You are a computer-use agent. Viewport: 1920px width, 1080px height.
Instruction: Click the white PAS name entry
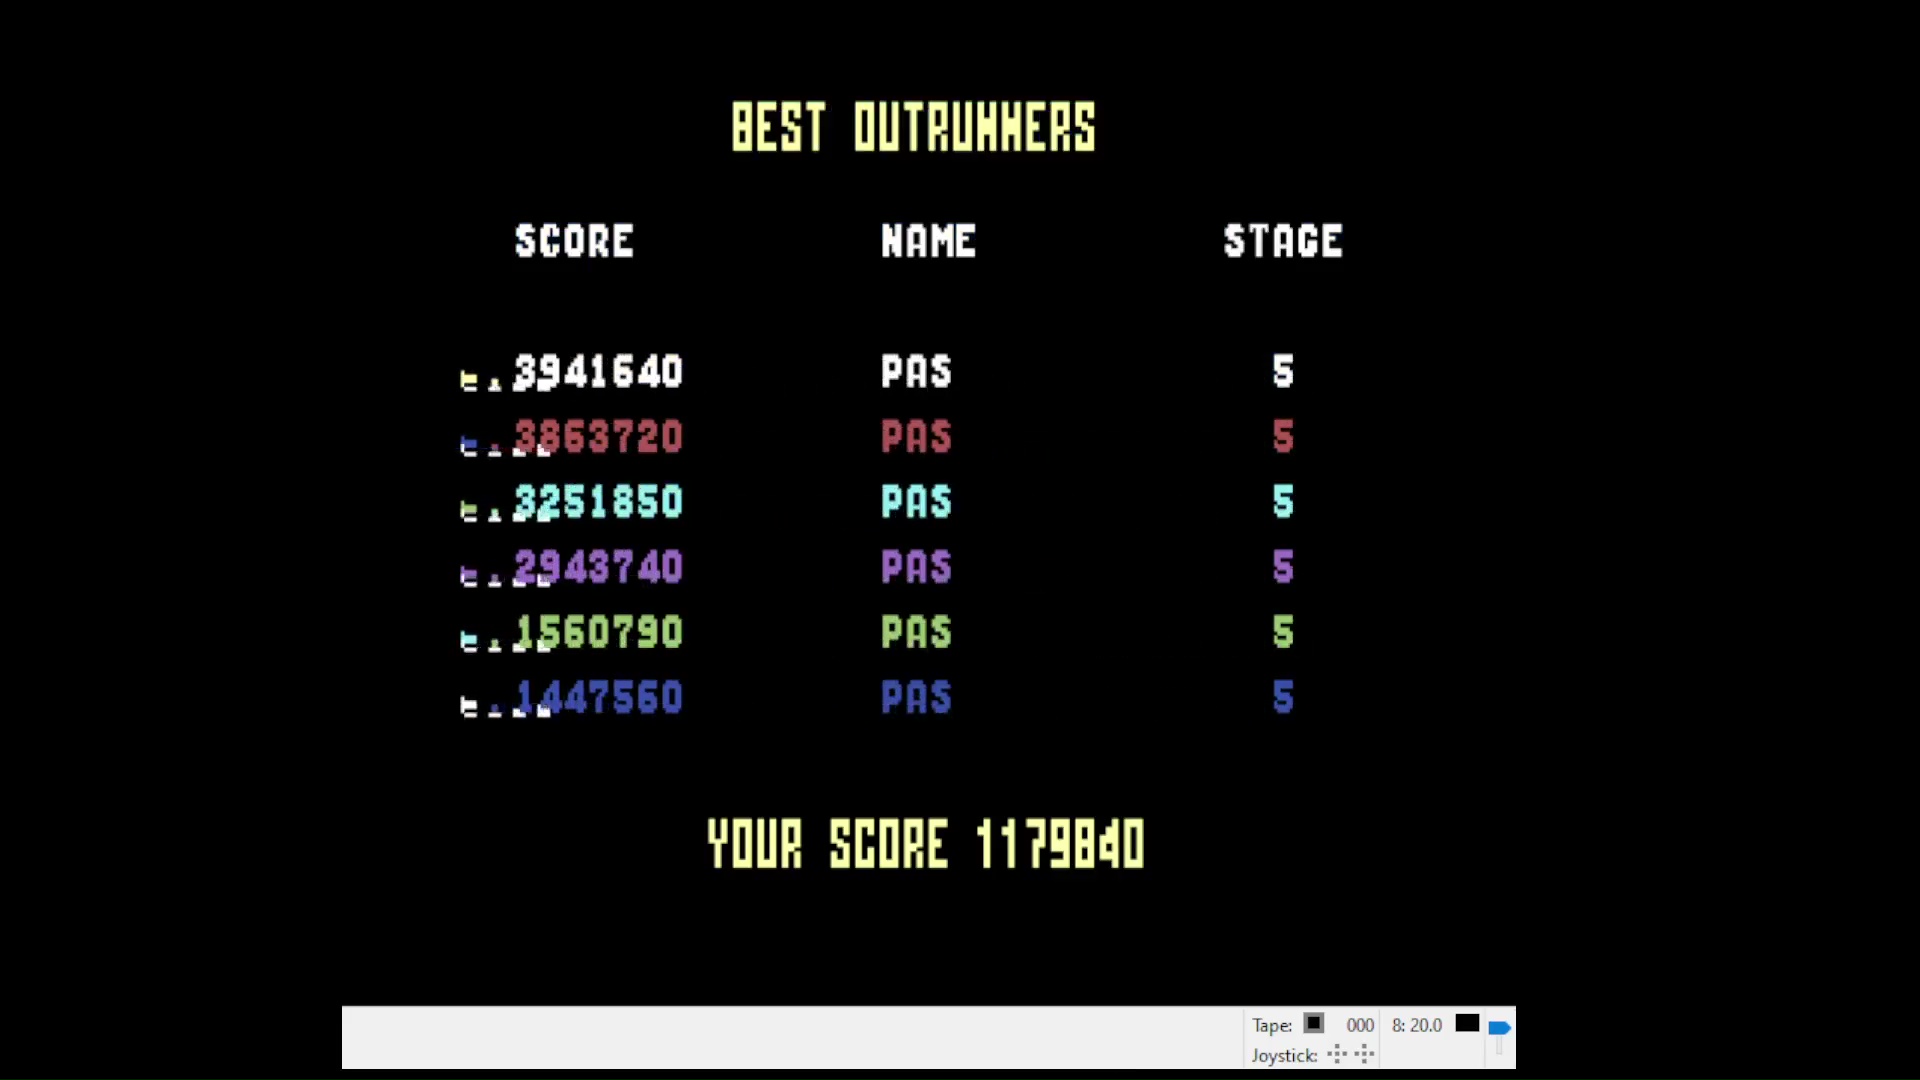click(916, 372)
